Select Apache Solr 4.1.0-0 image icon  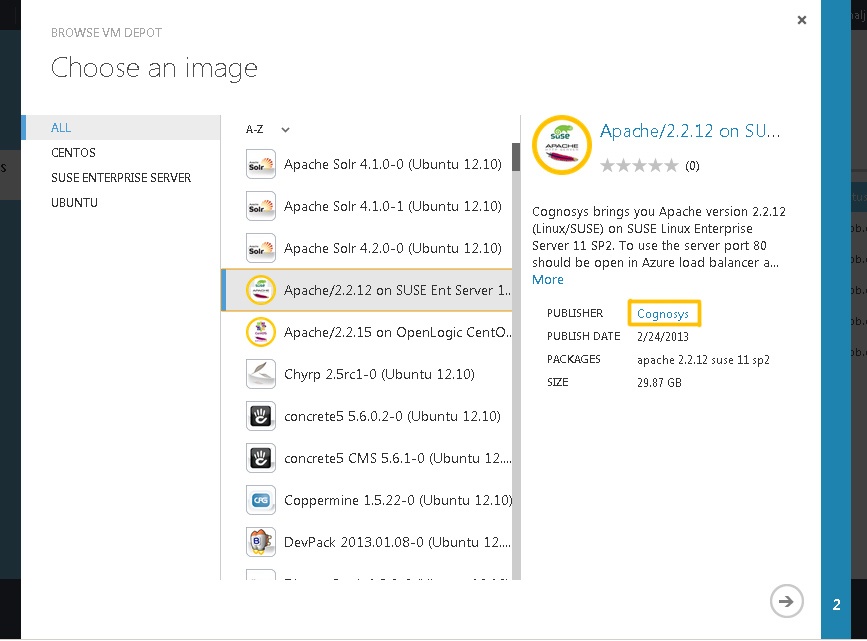tap(260, 164)
